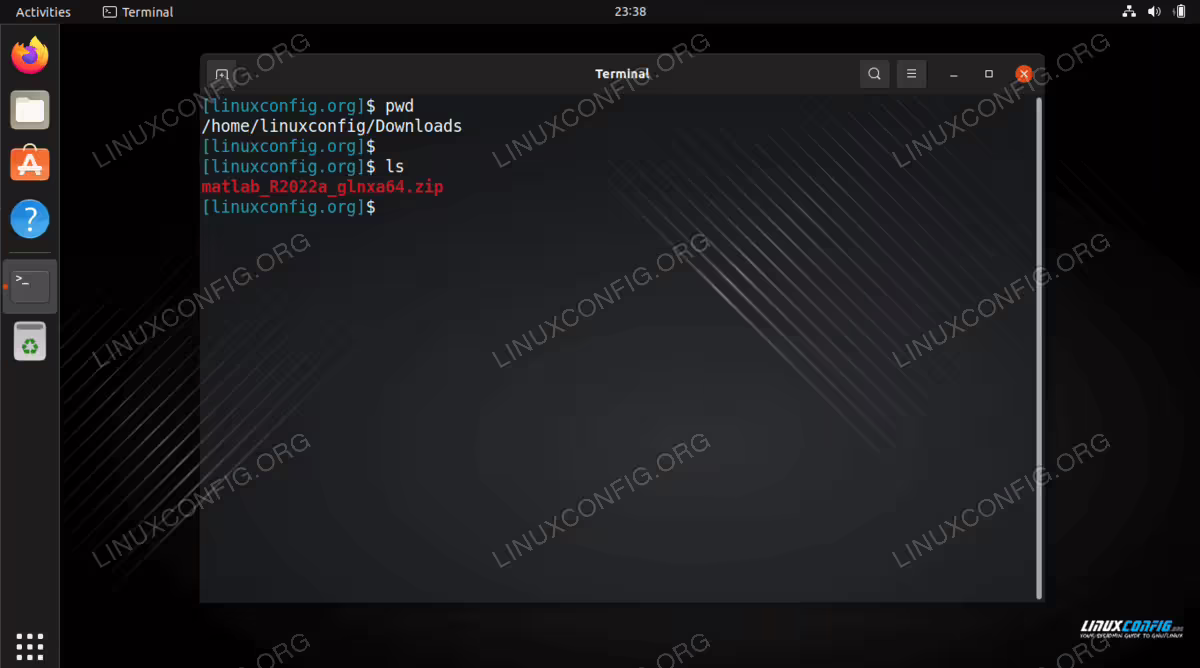The width and height of the screenshot is (1200, 668).
Task: Show Applications grid button
Action: tap(30, 646)
